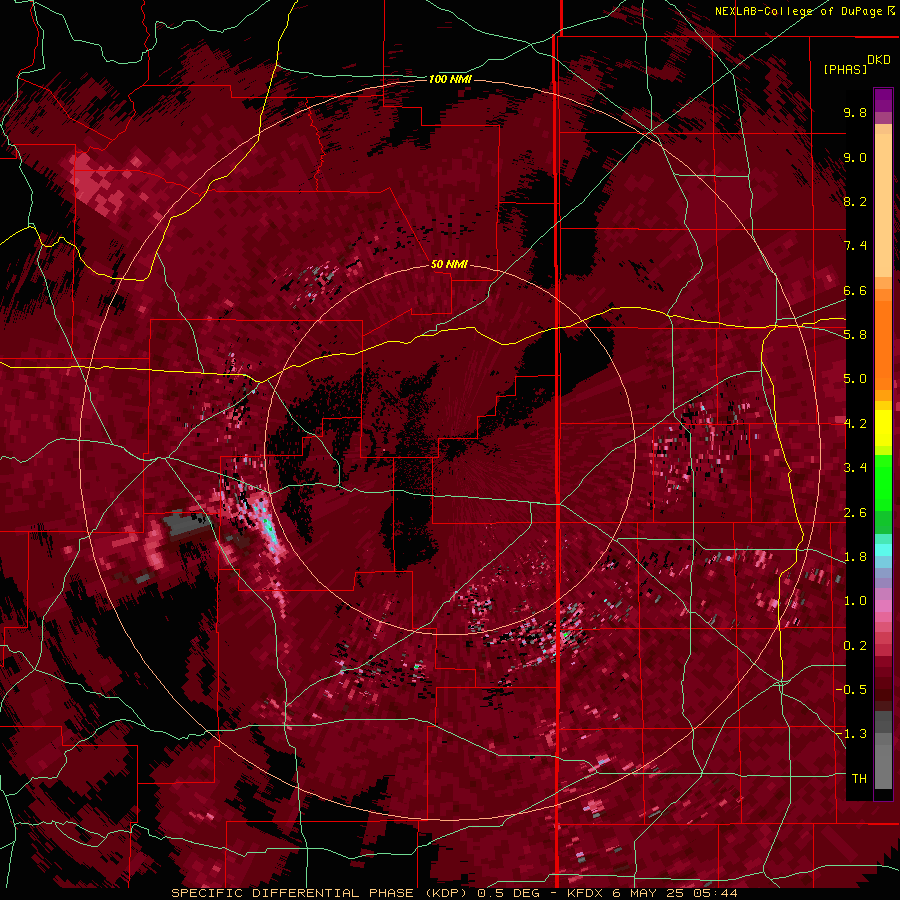The image size is (900, 900).
Task: Click the 0.2 scale value
Action: coord(855,646)
